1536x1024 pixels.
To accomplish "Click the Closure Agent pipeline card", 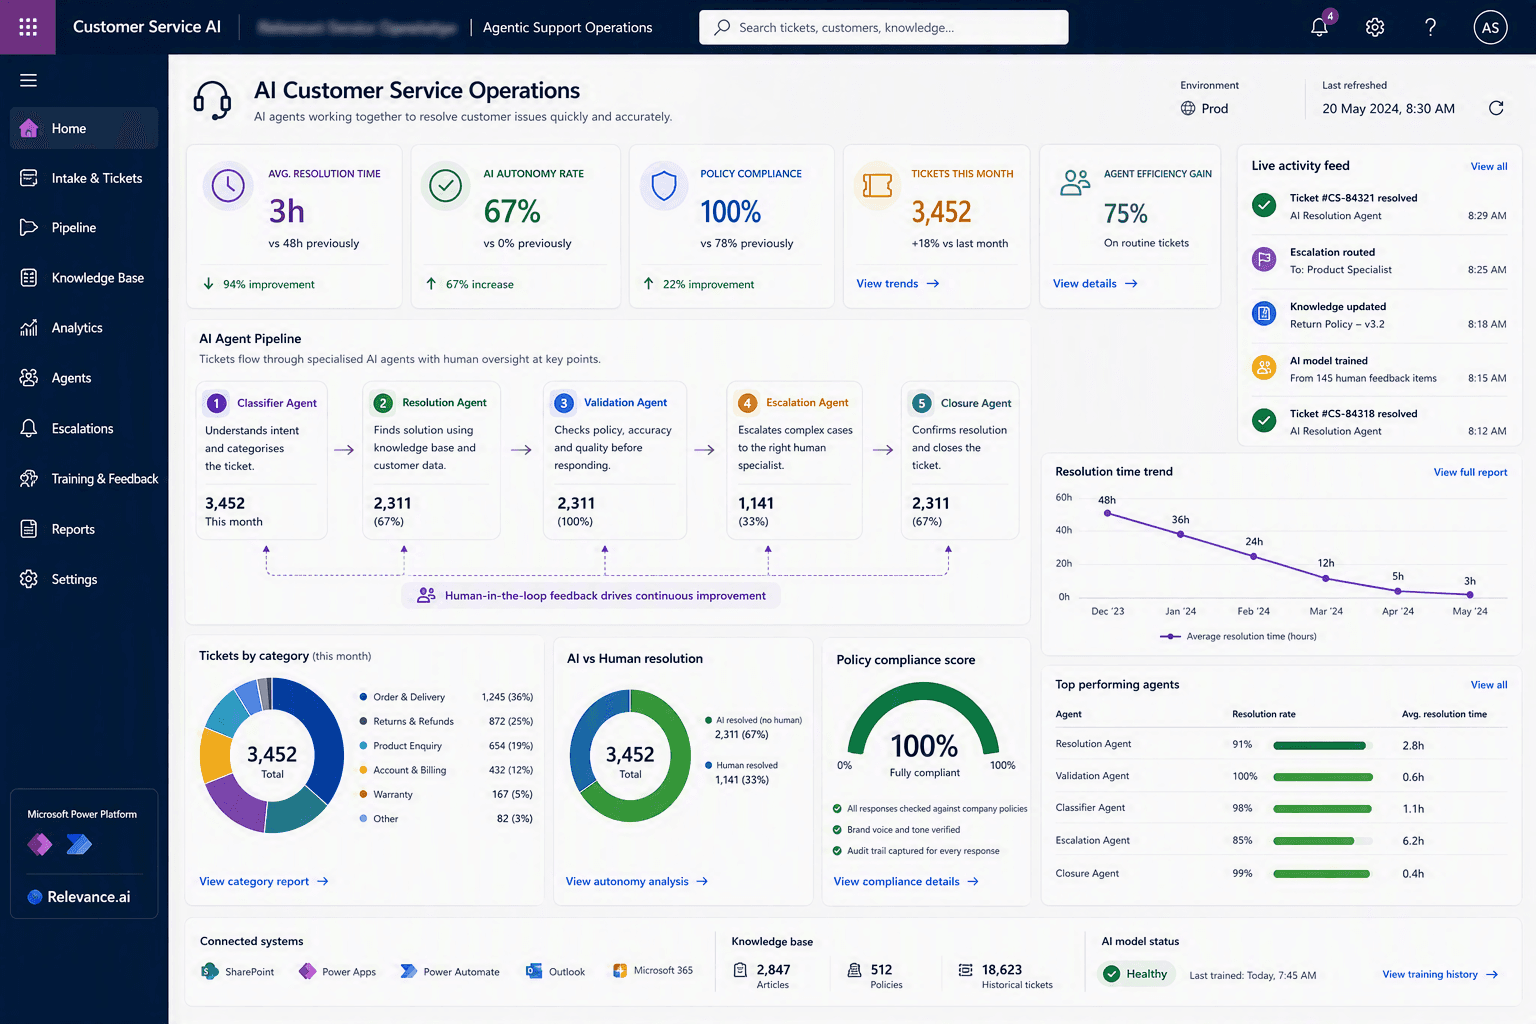I will pos(960,461).
